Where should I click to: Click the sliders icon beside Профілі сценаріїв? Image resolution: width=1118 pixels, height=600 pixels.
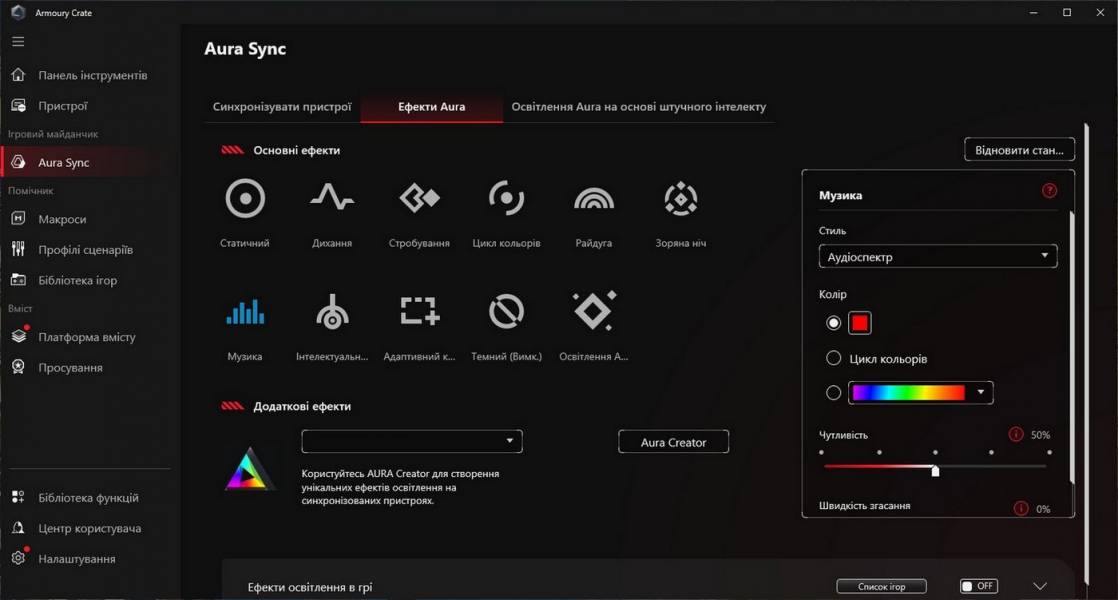(19, 249)
